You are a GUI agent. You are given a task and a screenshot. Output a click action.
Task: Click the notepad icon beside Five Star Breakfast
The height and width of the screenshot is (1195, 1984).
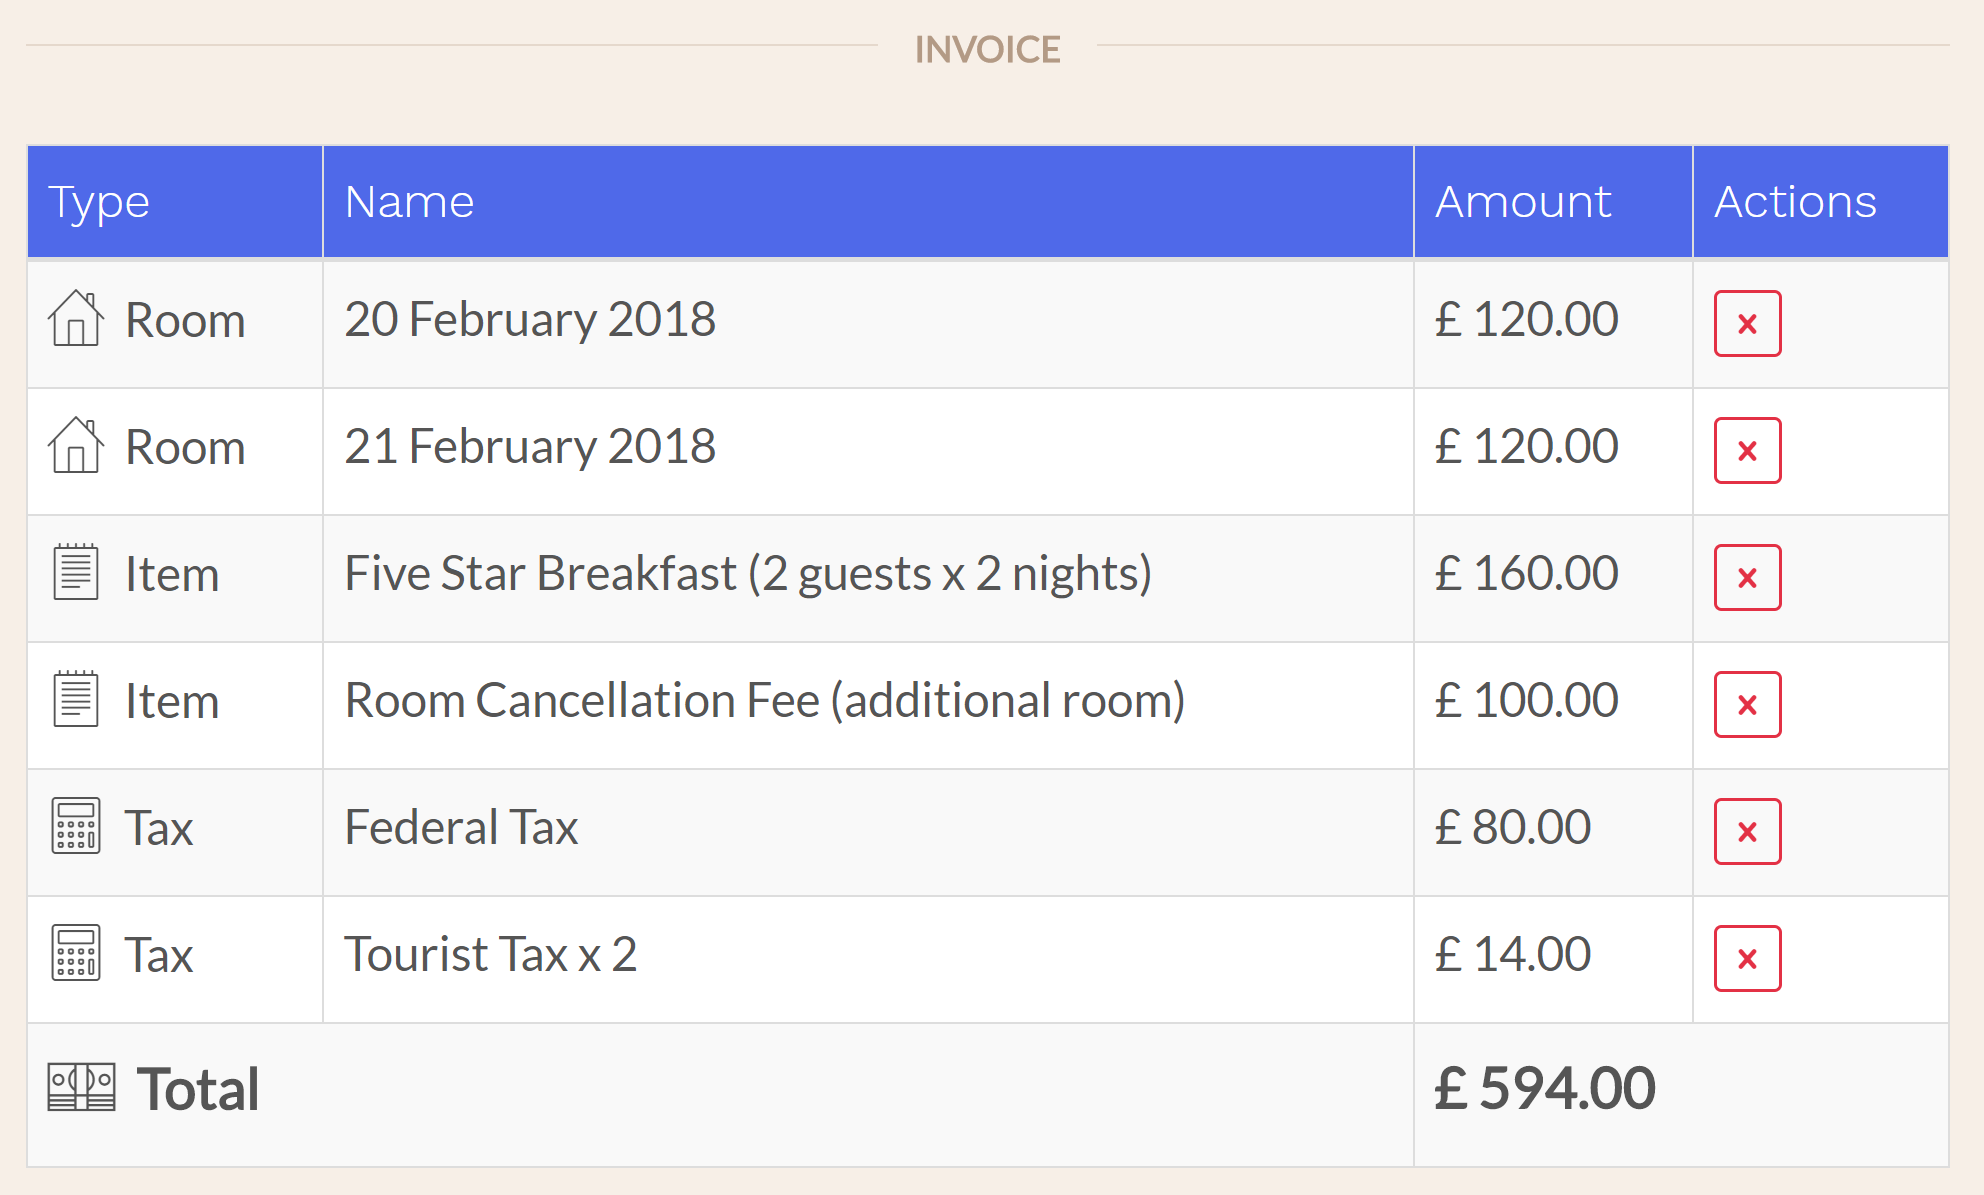[x=76, y=572]
